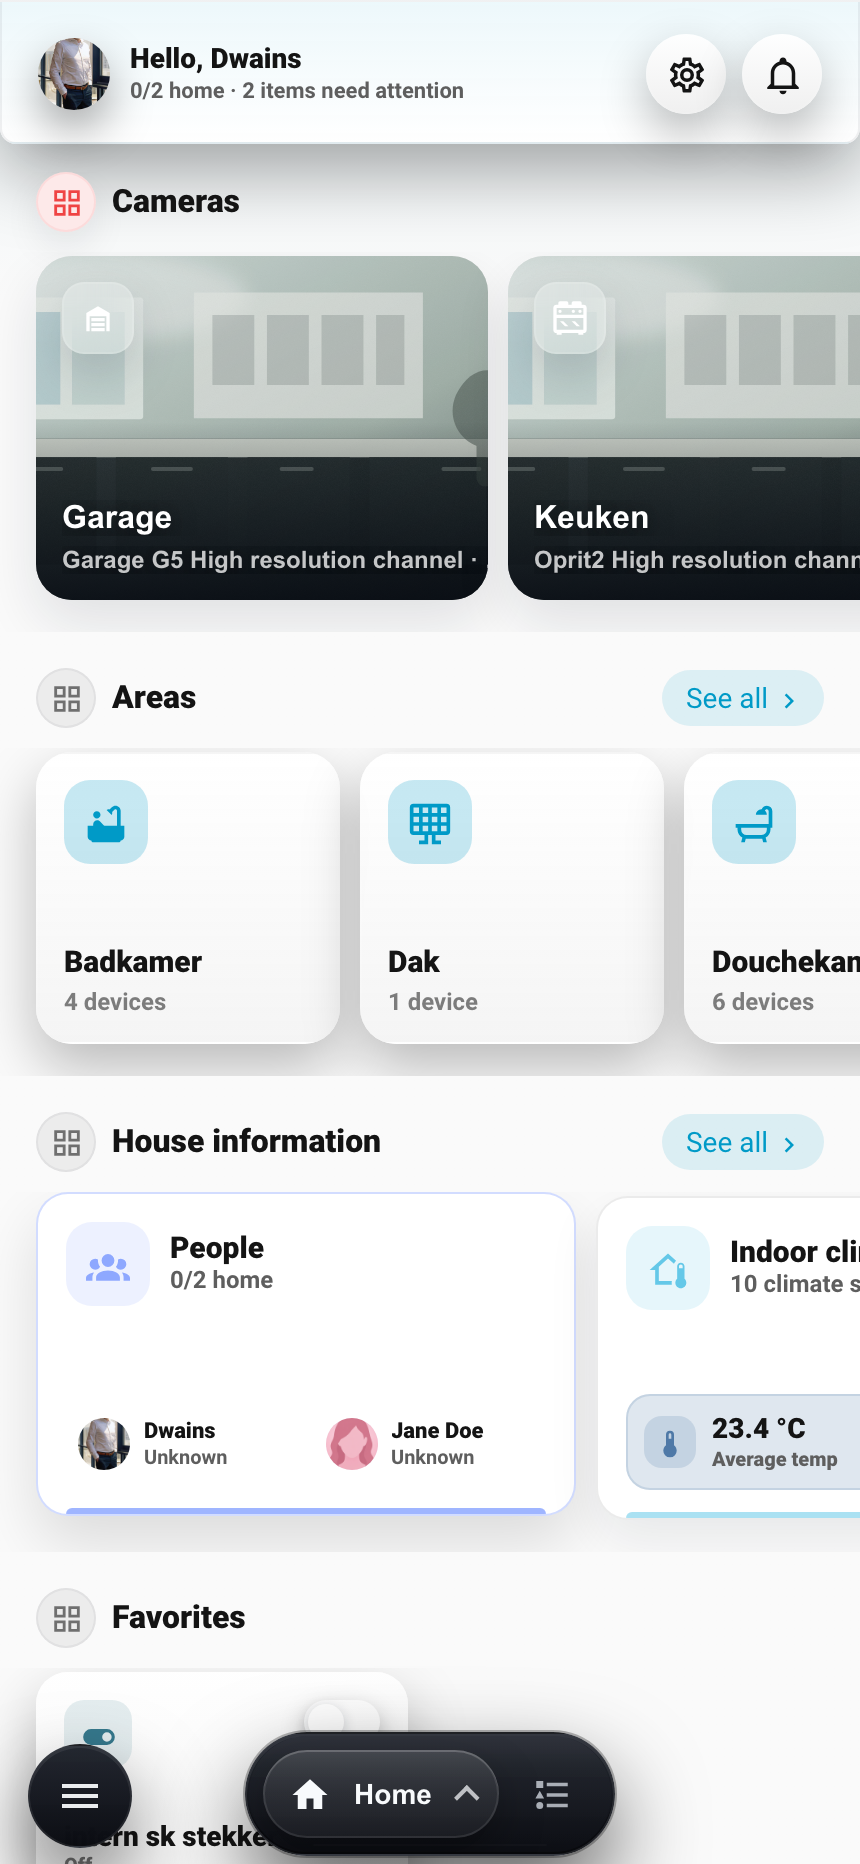
Task: Tap garage icon on Garage camera
Action: (x=98, y=318)
